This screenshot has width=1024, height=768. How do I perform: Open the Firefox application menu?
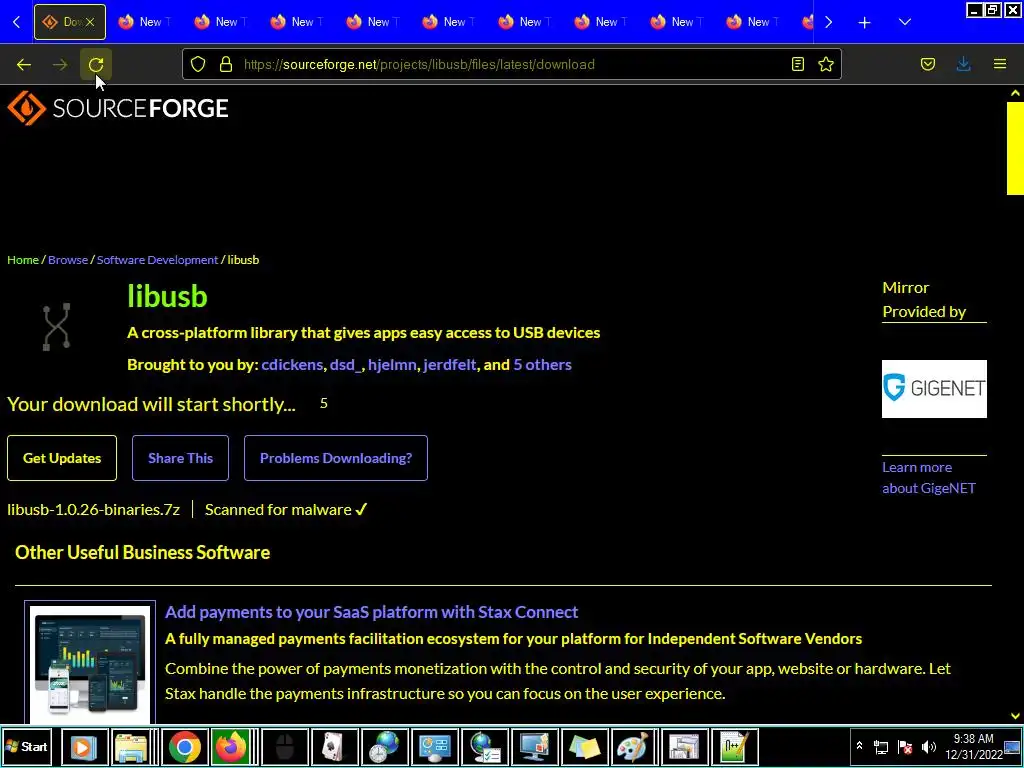[1000, 64]
